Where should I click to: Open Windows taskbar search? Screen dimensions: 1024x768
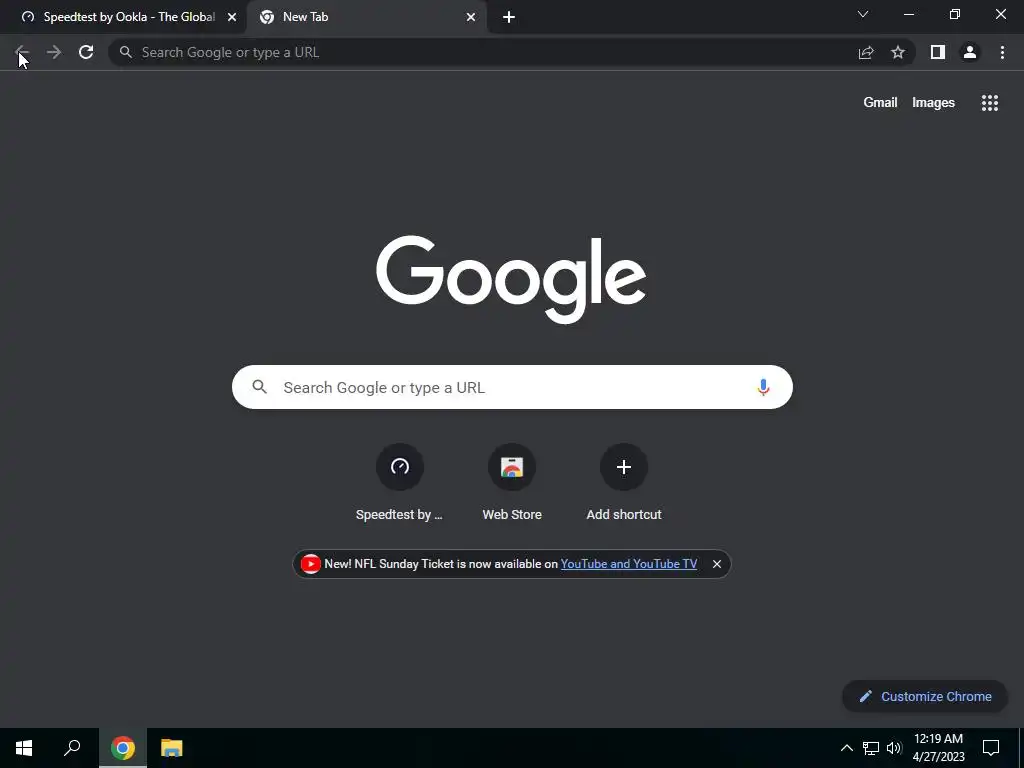coord(72,748)
